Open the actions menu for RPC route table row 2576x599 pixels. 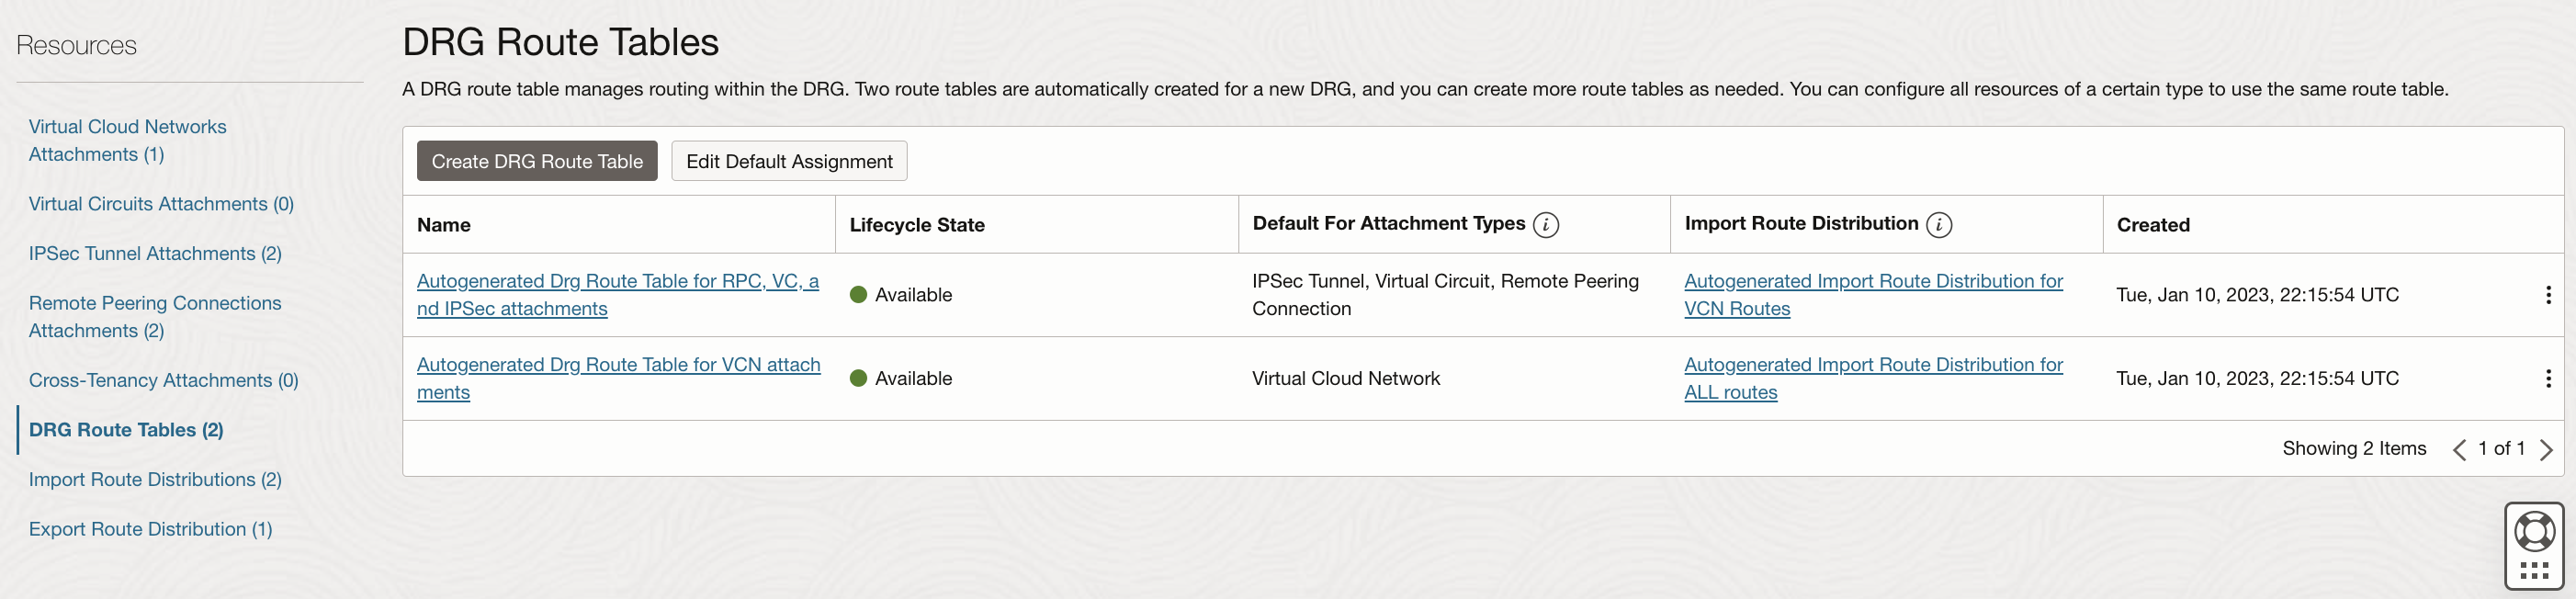[2549, 294]
